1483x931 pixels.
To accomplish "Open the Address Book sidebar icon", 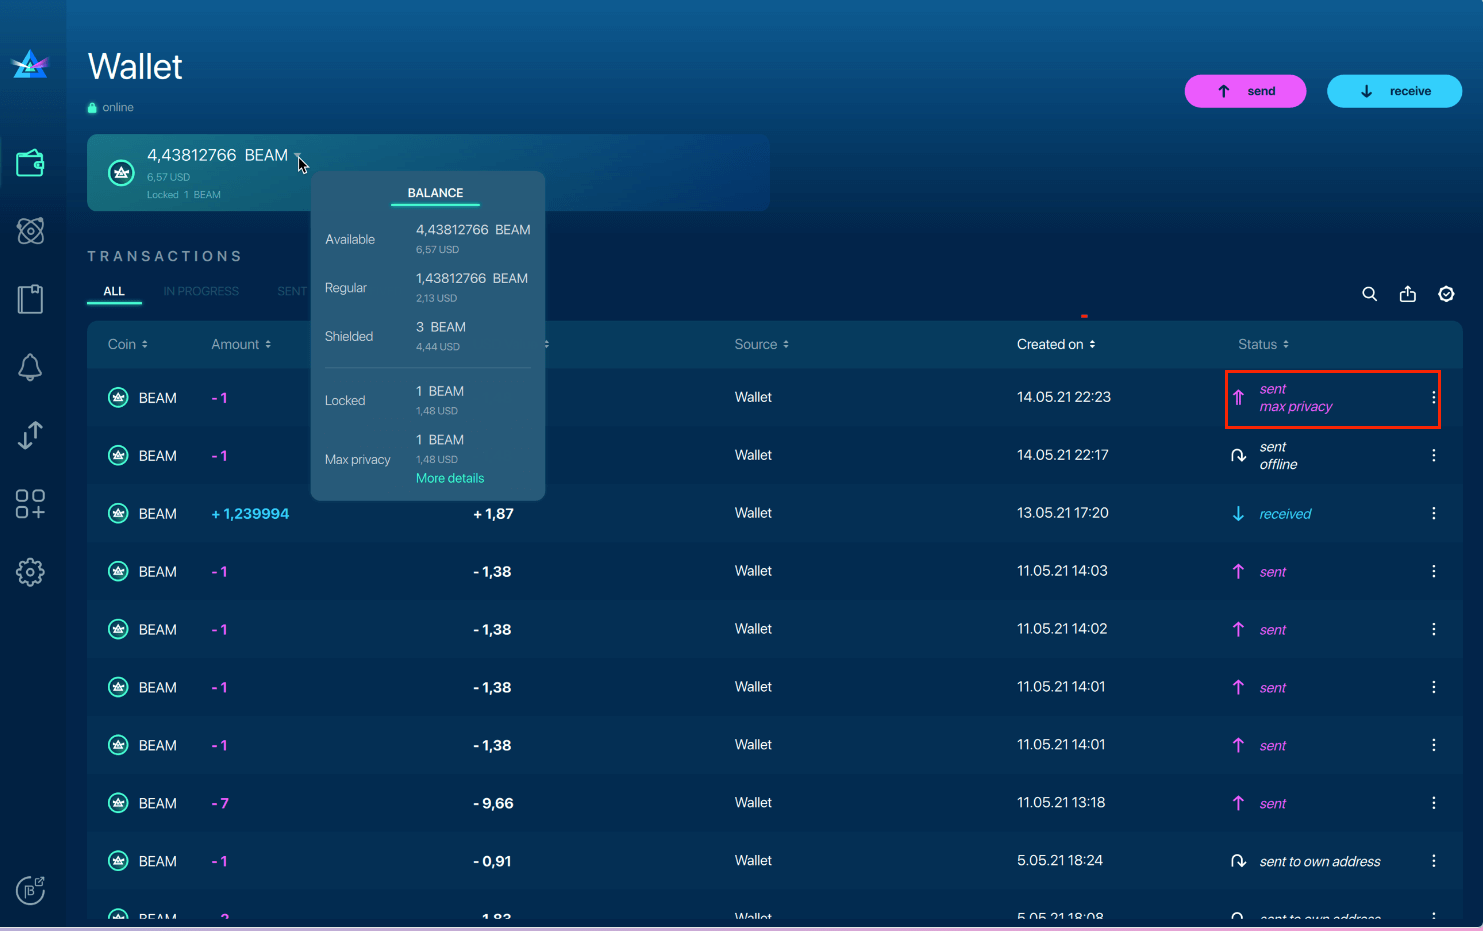I will [x=30, y=299].
